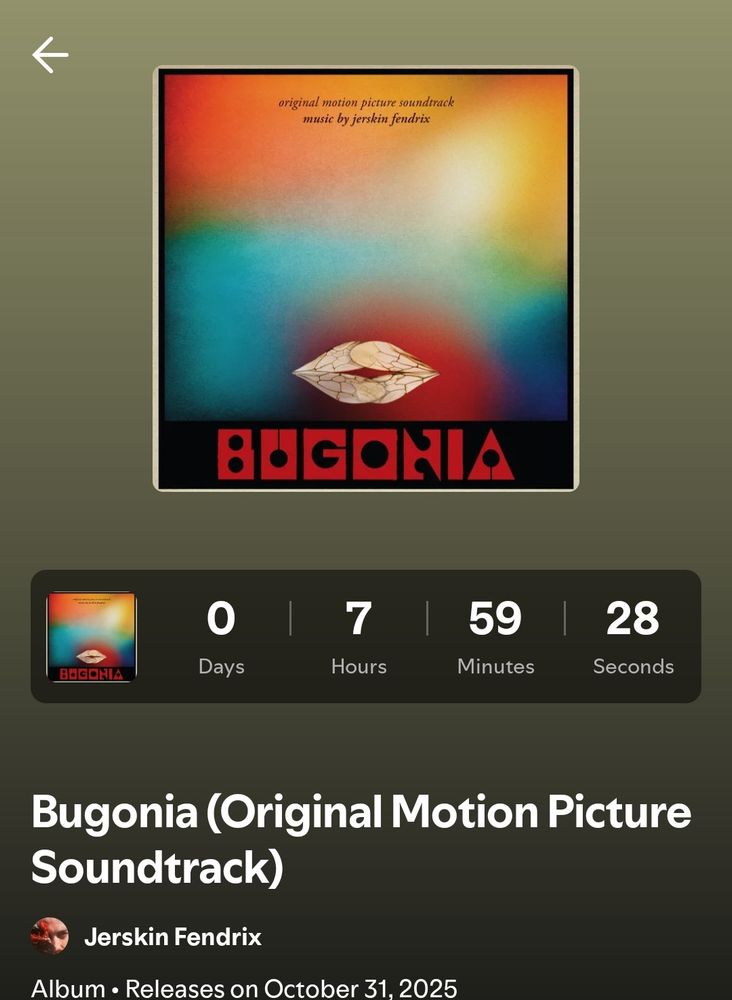Tap the 7 Hours countdown segment
Viewport: 732px width, 1000px height.
(359, 636)
